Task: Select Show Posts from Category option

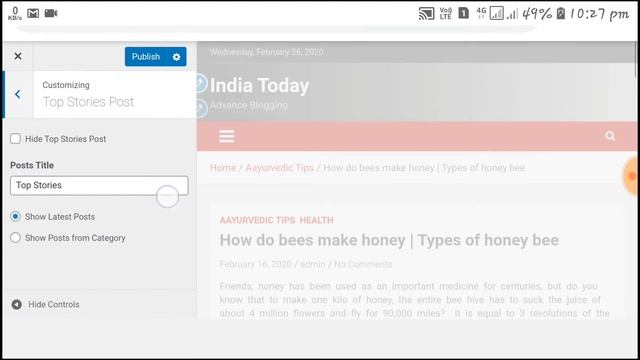Action: 16,238
